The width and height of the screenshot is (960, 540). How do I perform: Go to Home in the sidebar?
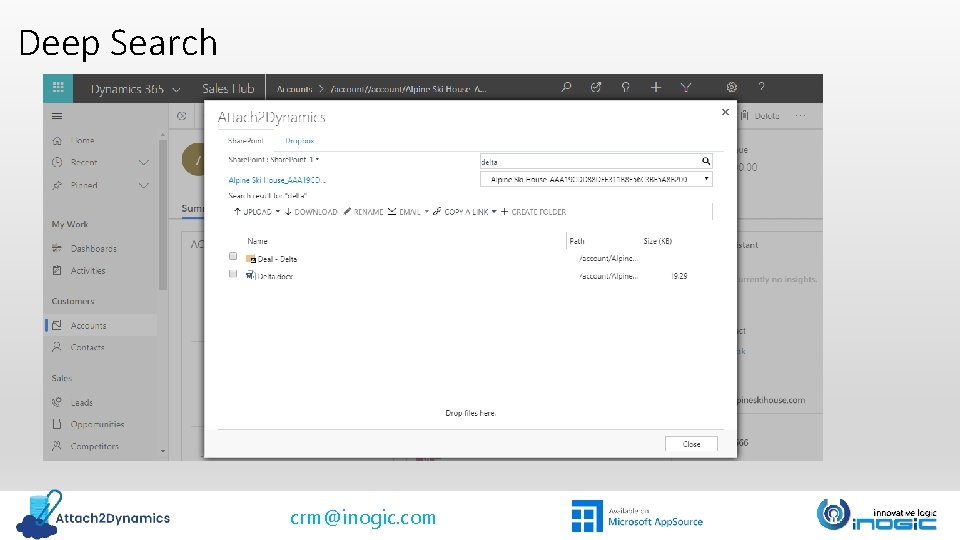[x=82, y=140]
